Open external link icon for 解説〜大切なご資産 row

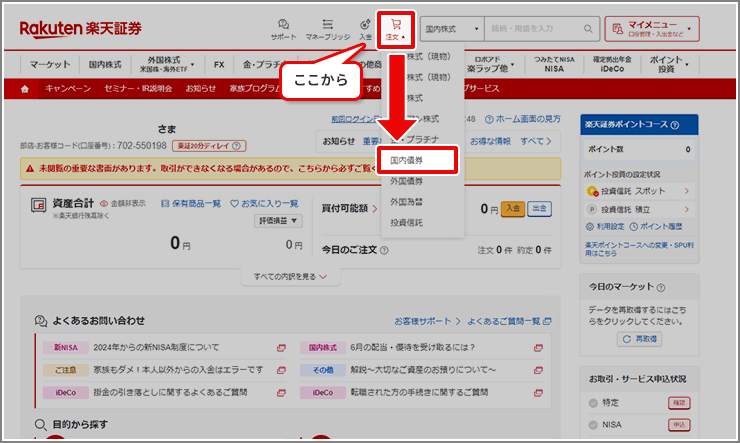tap(538, 370)
